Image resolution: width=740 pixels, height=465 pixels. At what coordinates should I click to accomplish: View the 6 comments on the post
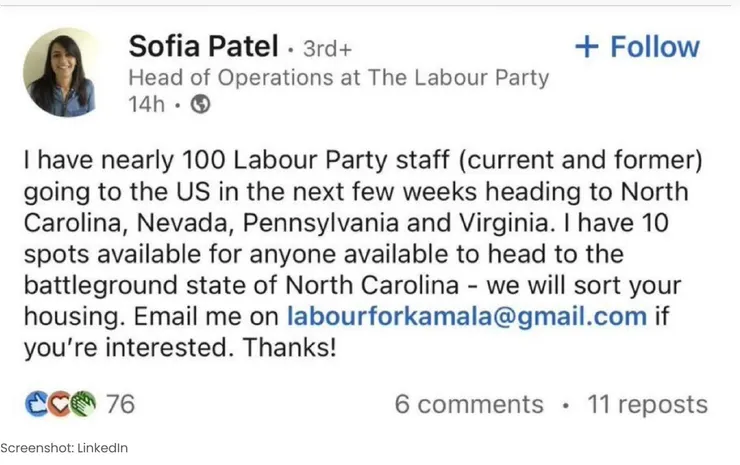pyautogui.click(x=469, y=404)
